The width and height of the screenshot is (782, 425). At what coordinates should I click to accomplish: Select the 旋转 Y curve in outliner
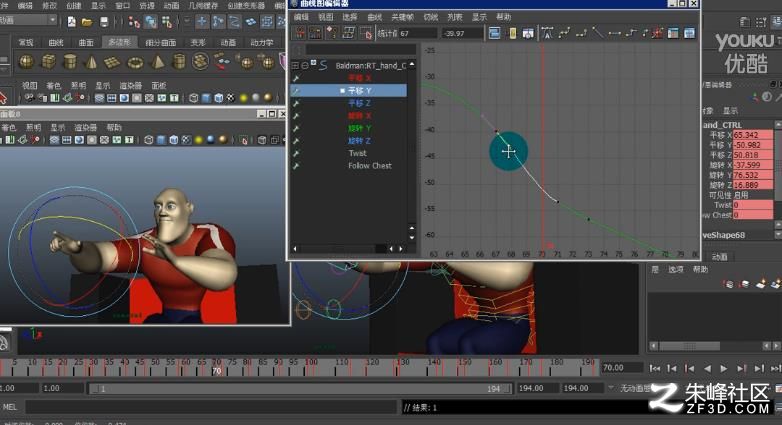point(359,128)
